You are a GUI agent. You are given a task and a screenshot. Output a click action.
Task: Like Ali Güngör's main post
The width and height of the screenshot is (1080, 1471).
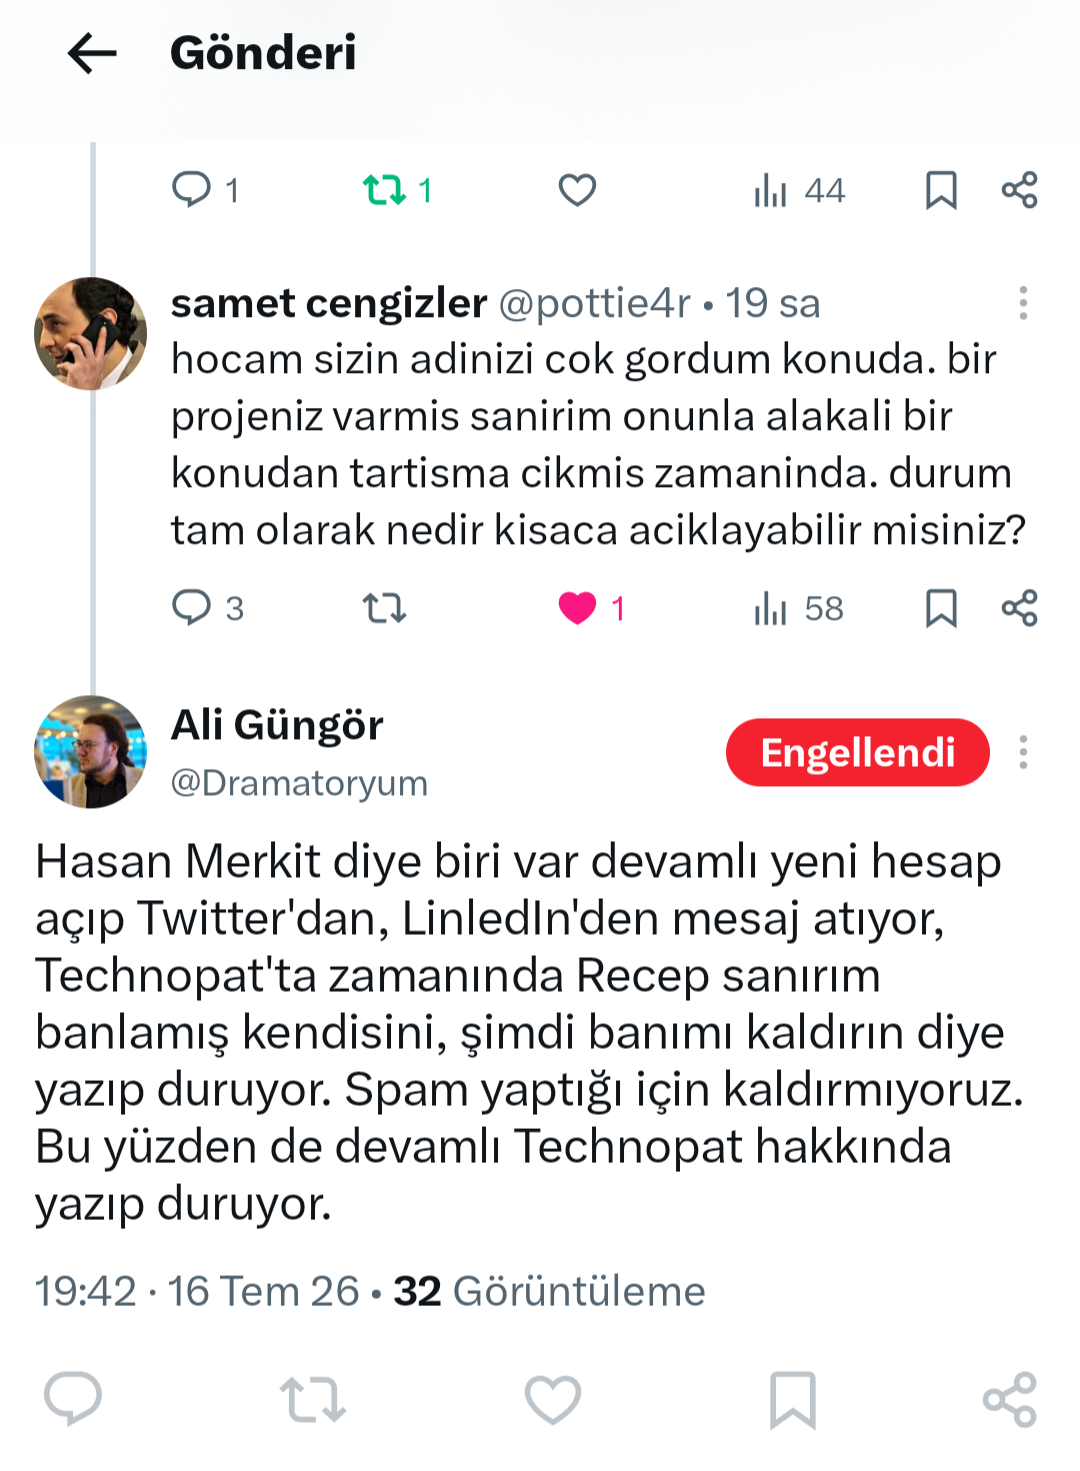click(553, 1398)
